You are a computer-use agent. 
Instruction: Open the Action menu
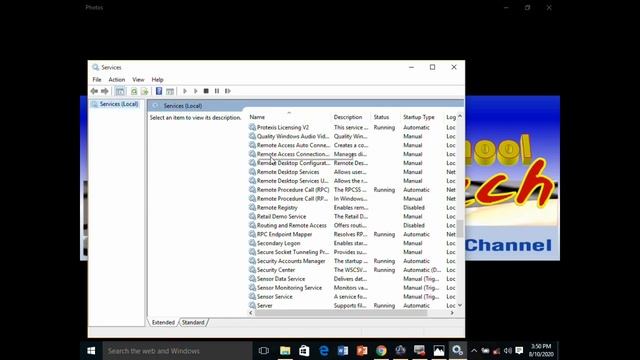point(117,80)
